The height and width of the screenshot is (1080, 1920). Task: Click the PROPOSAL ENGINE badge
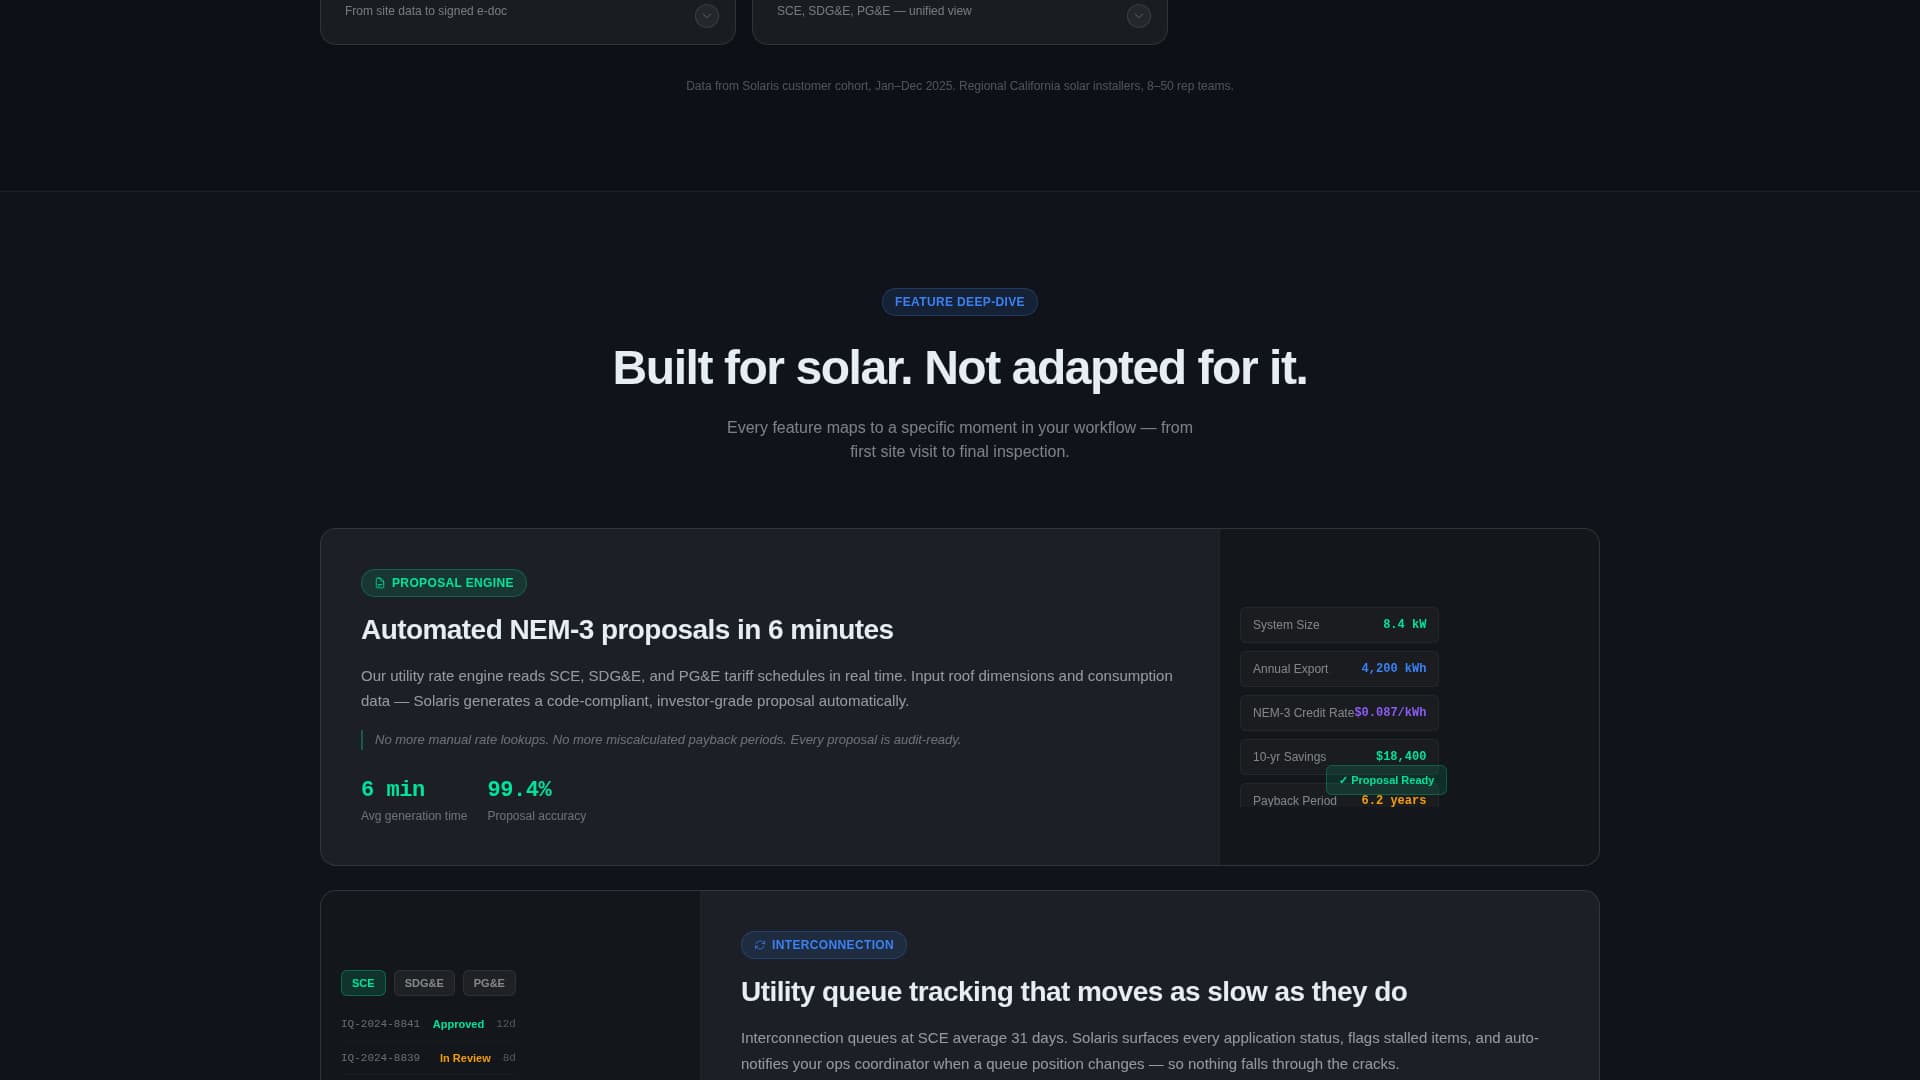click(443, 582)
